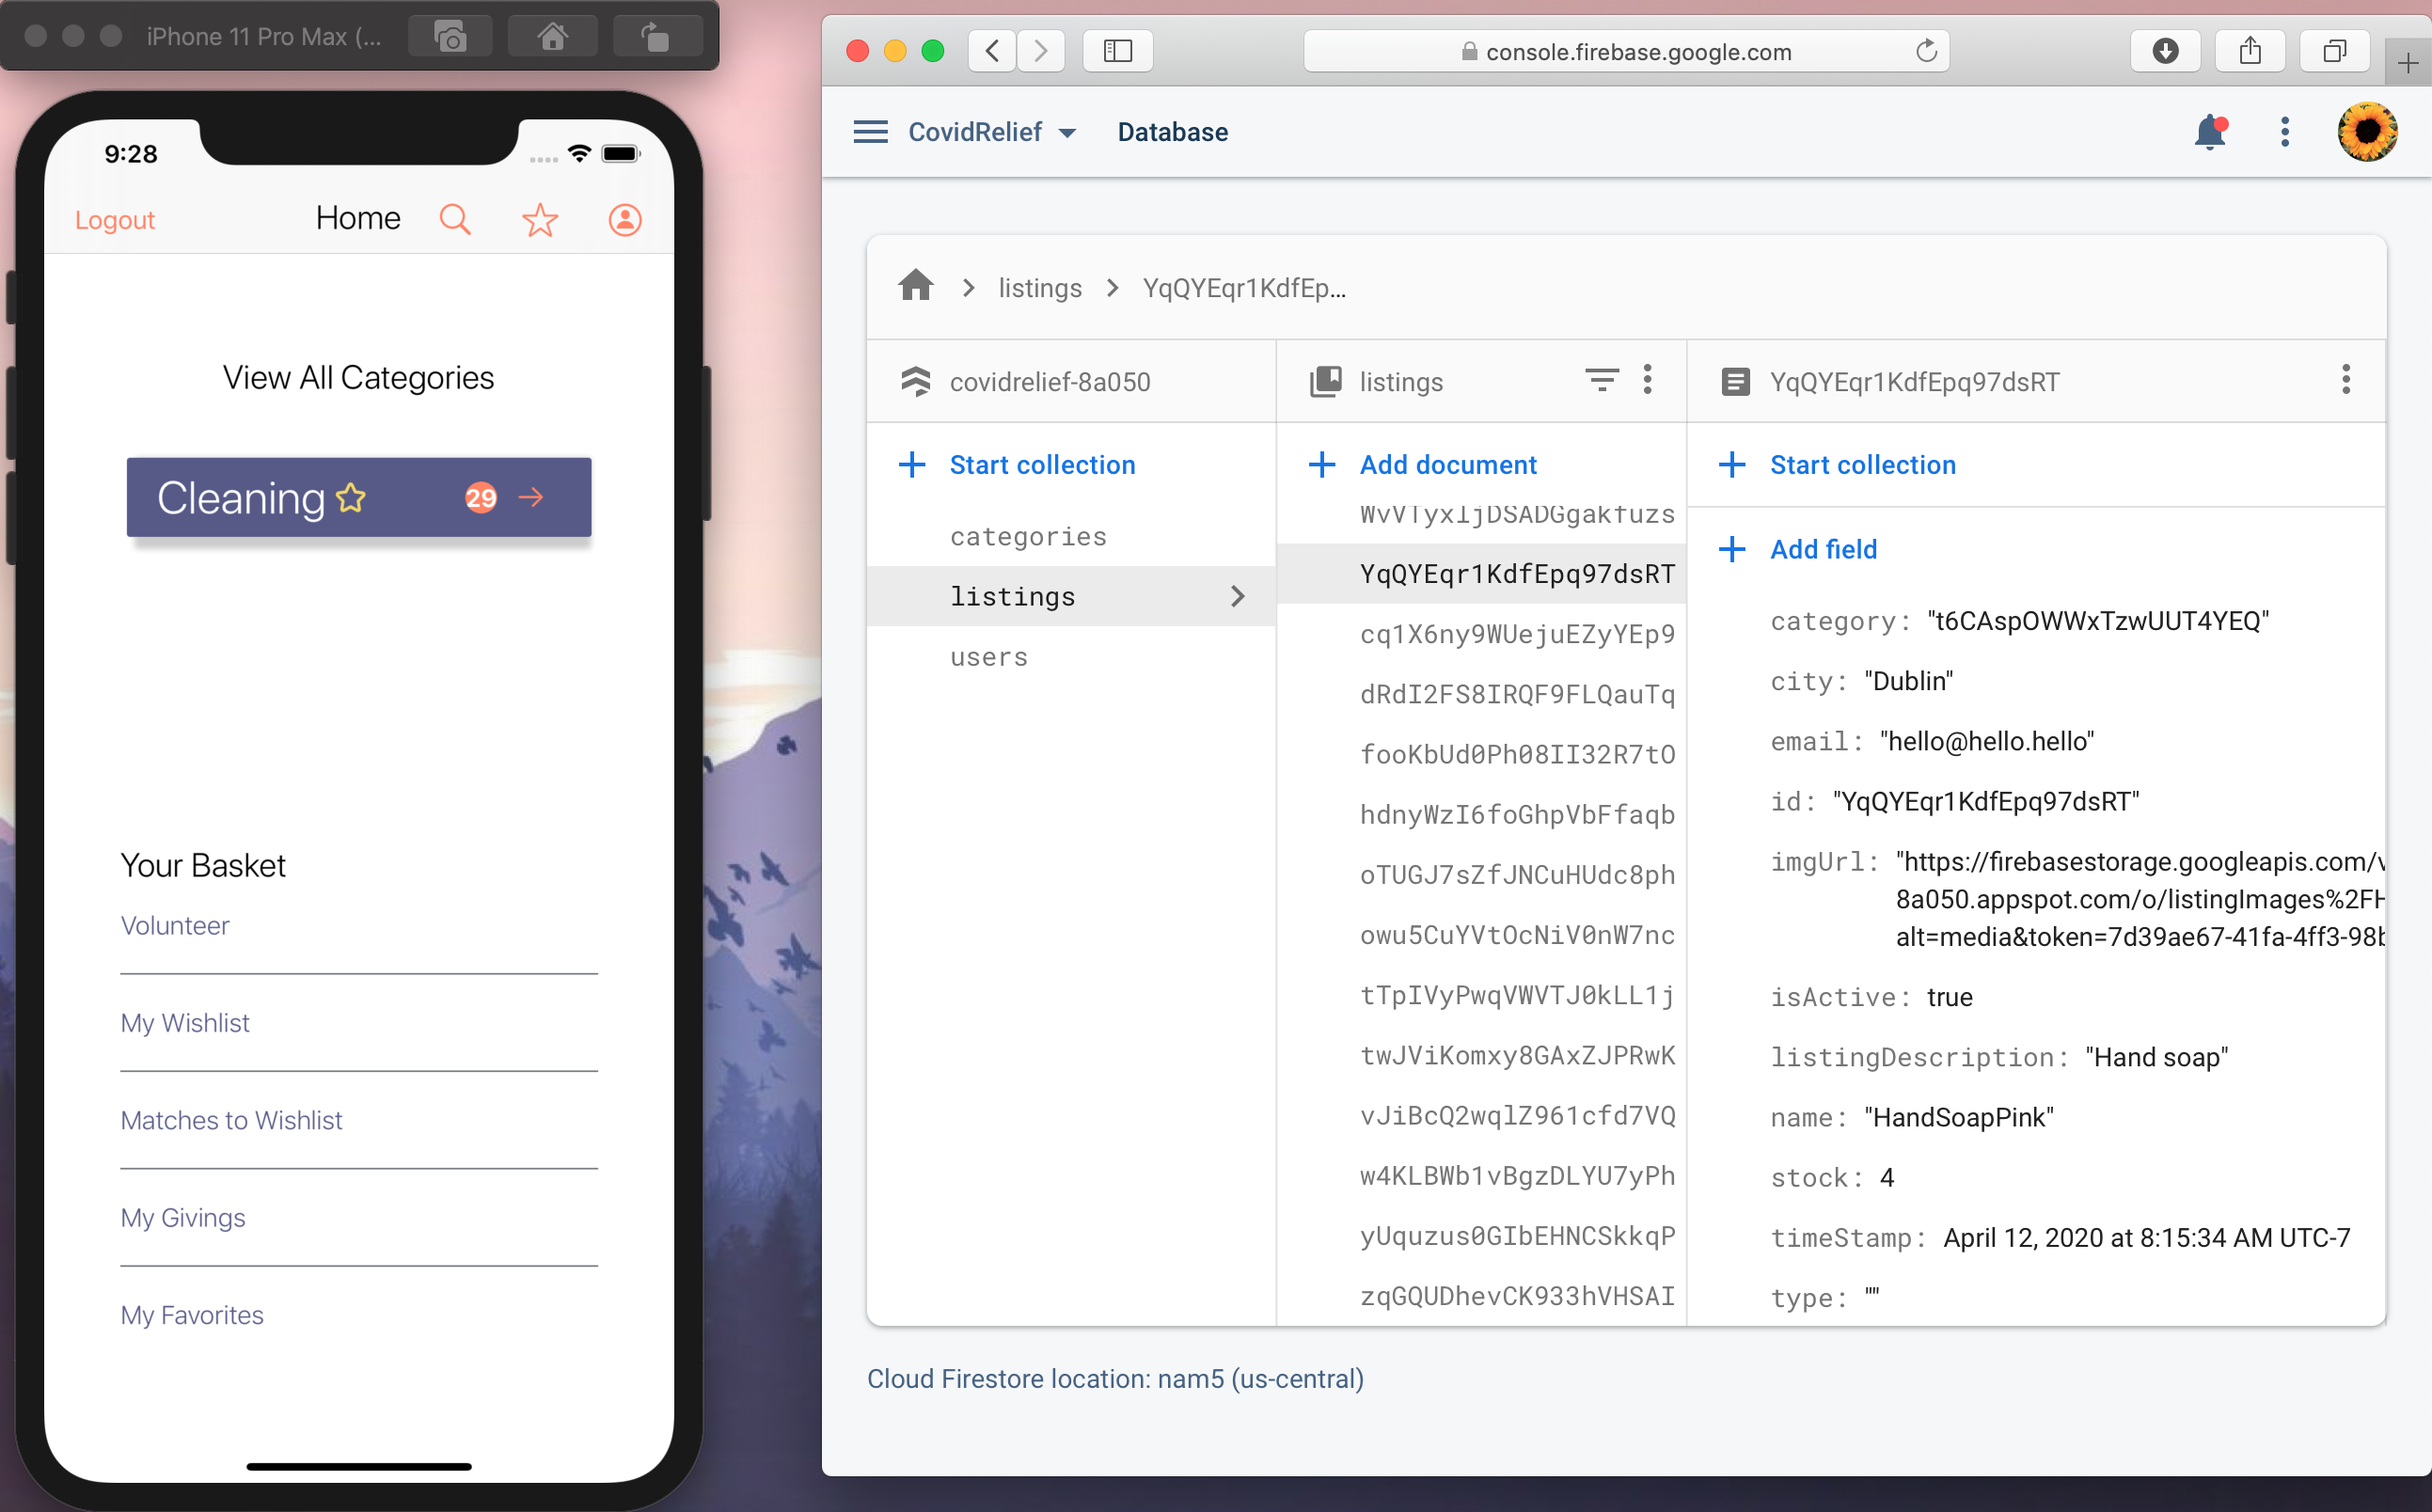Screen dimensions: 2432x1512
Task: Tap Volunteer in the basket list
Action: (175, 925)
